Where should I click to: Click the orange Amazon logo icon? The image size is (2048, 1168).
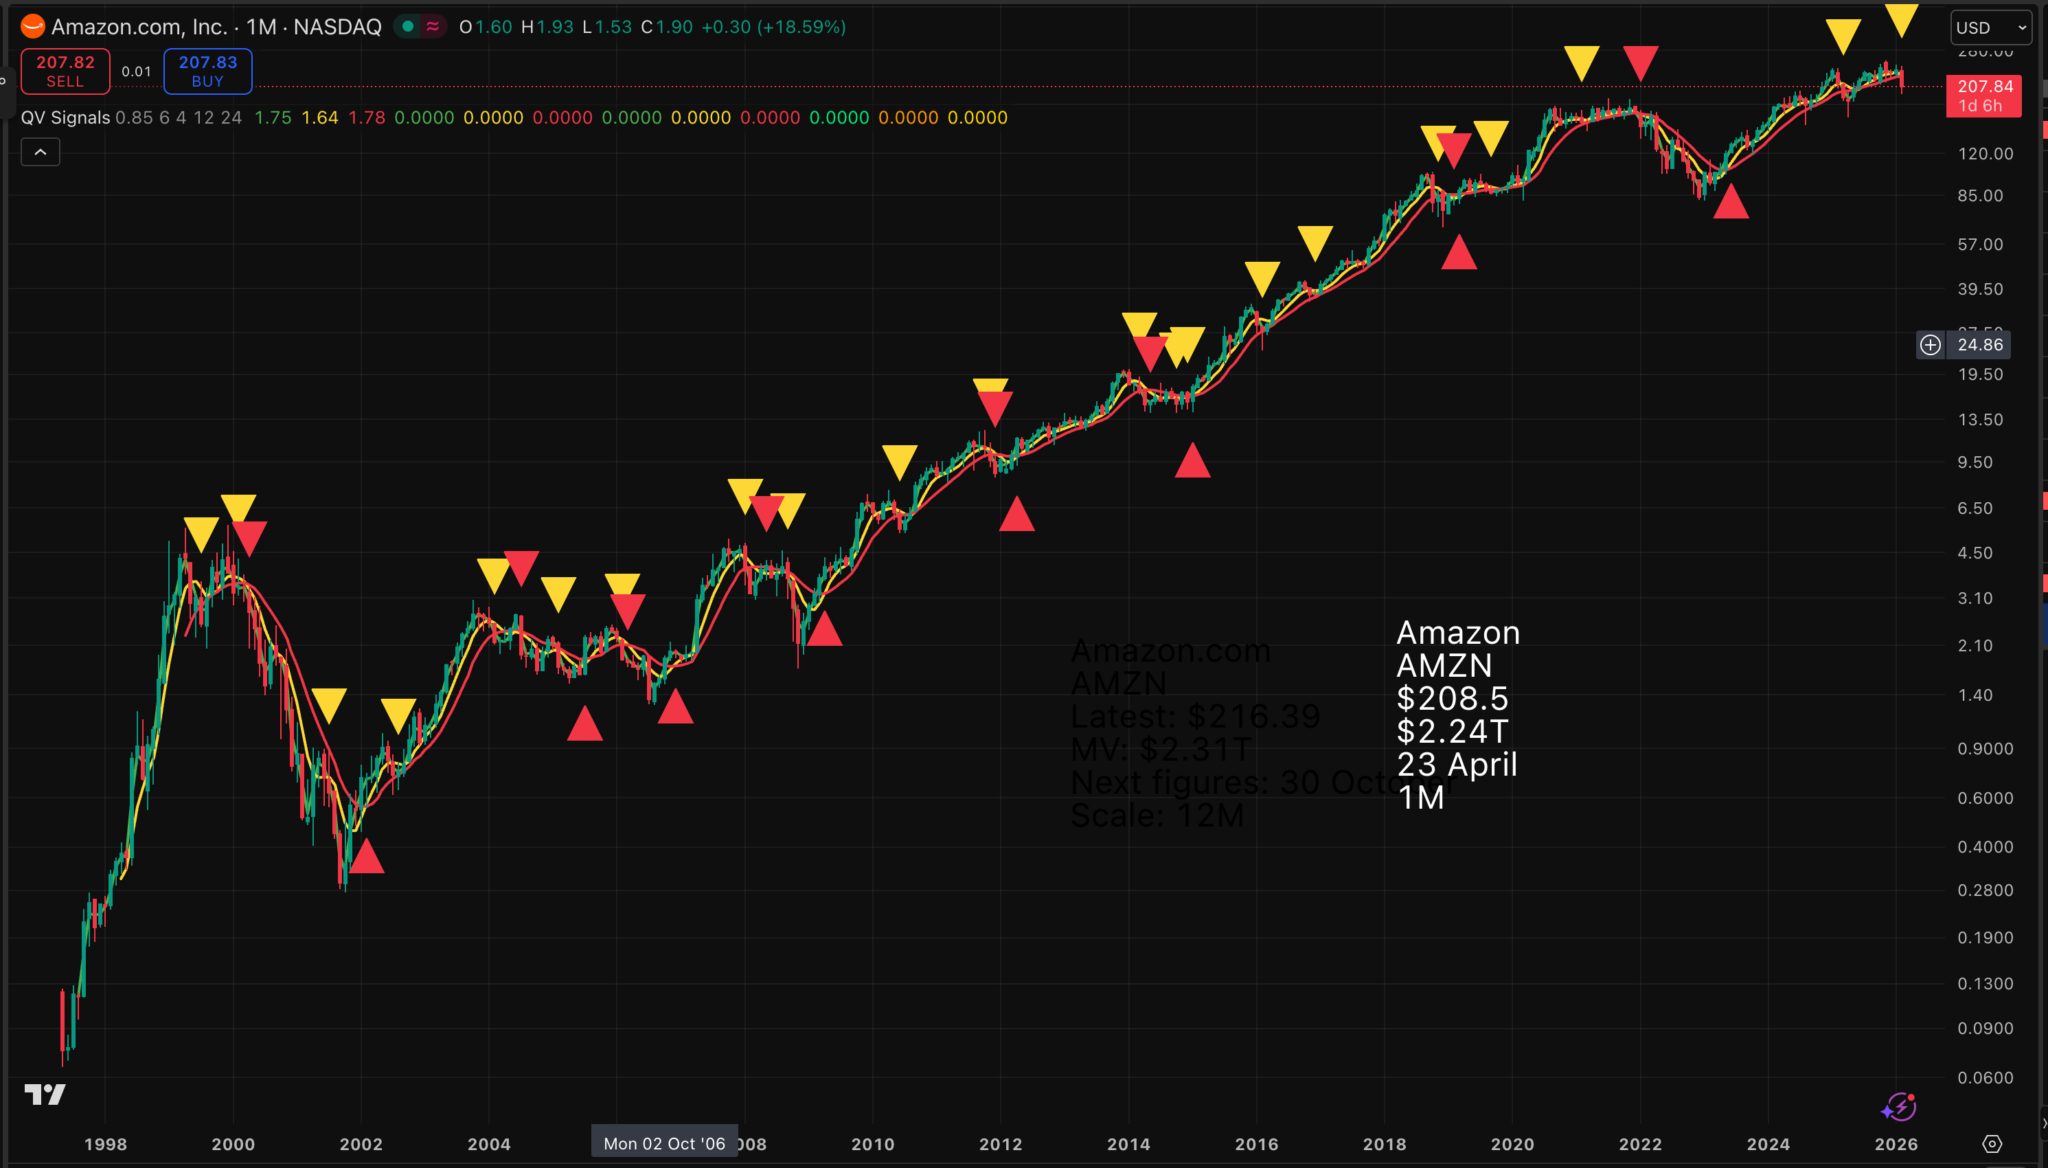coord(33,27)
